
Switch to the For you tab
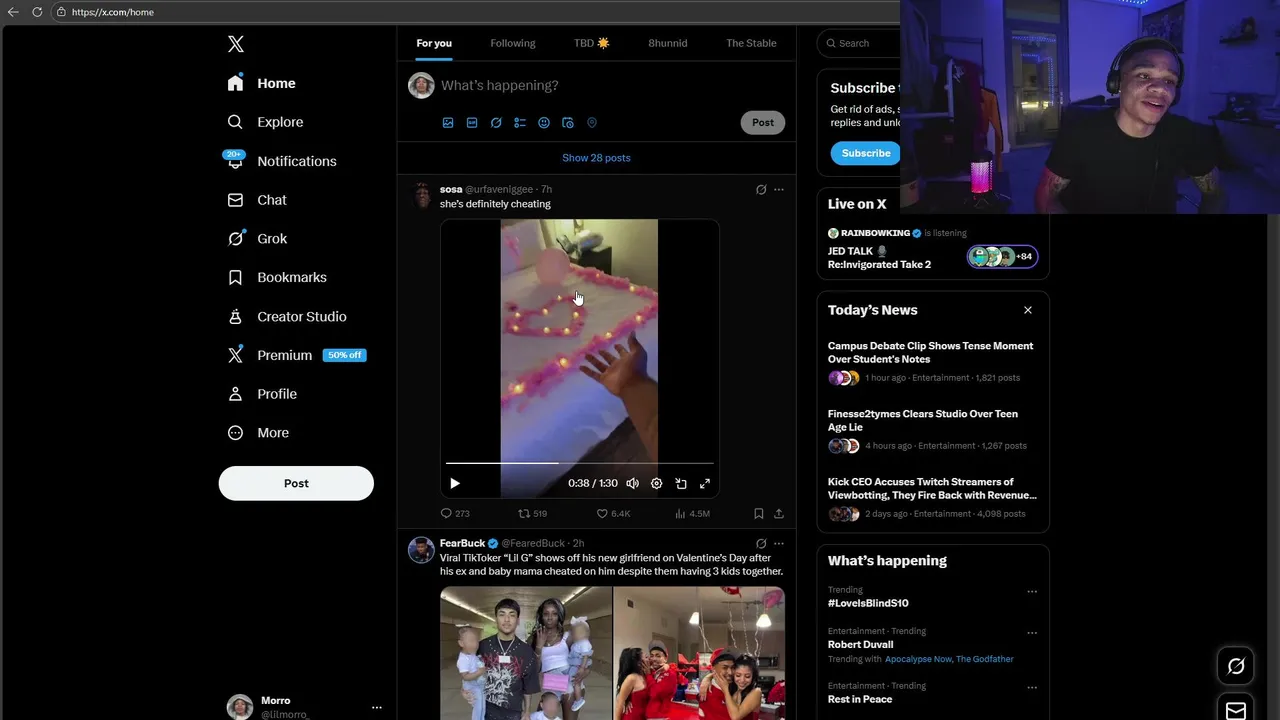(x=434, y=43)
